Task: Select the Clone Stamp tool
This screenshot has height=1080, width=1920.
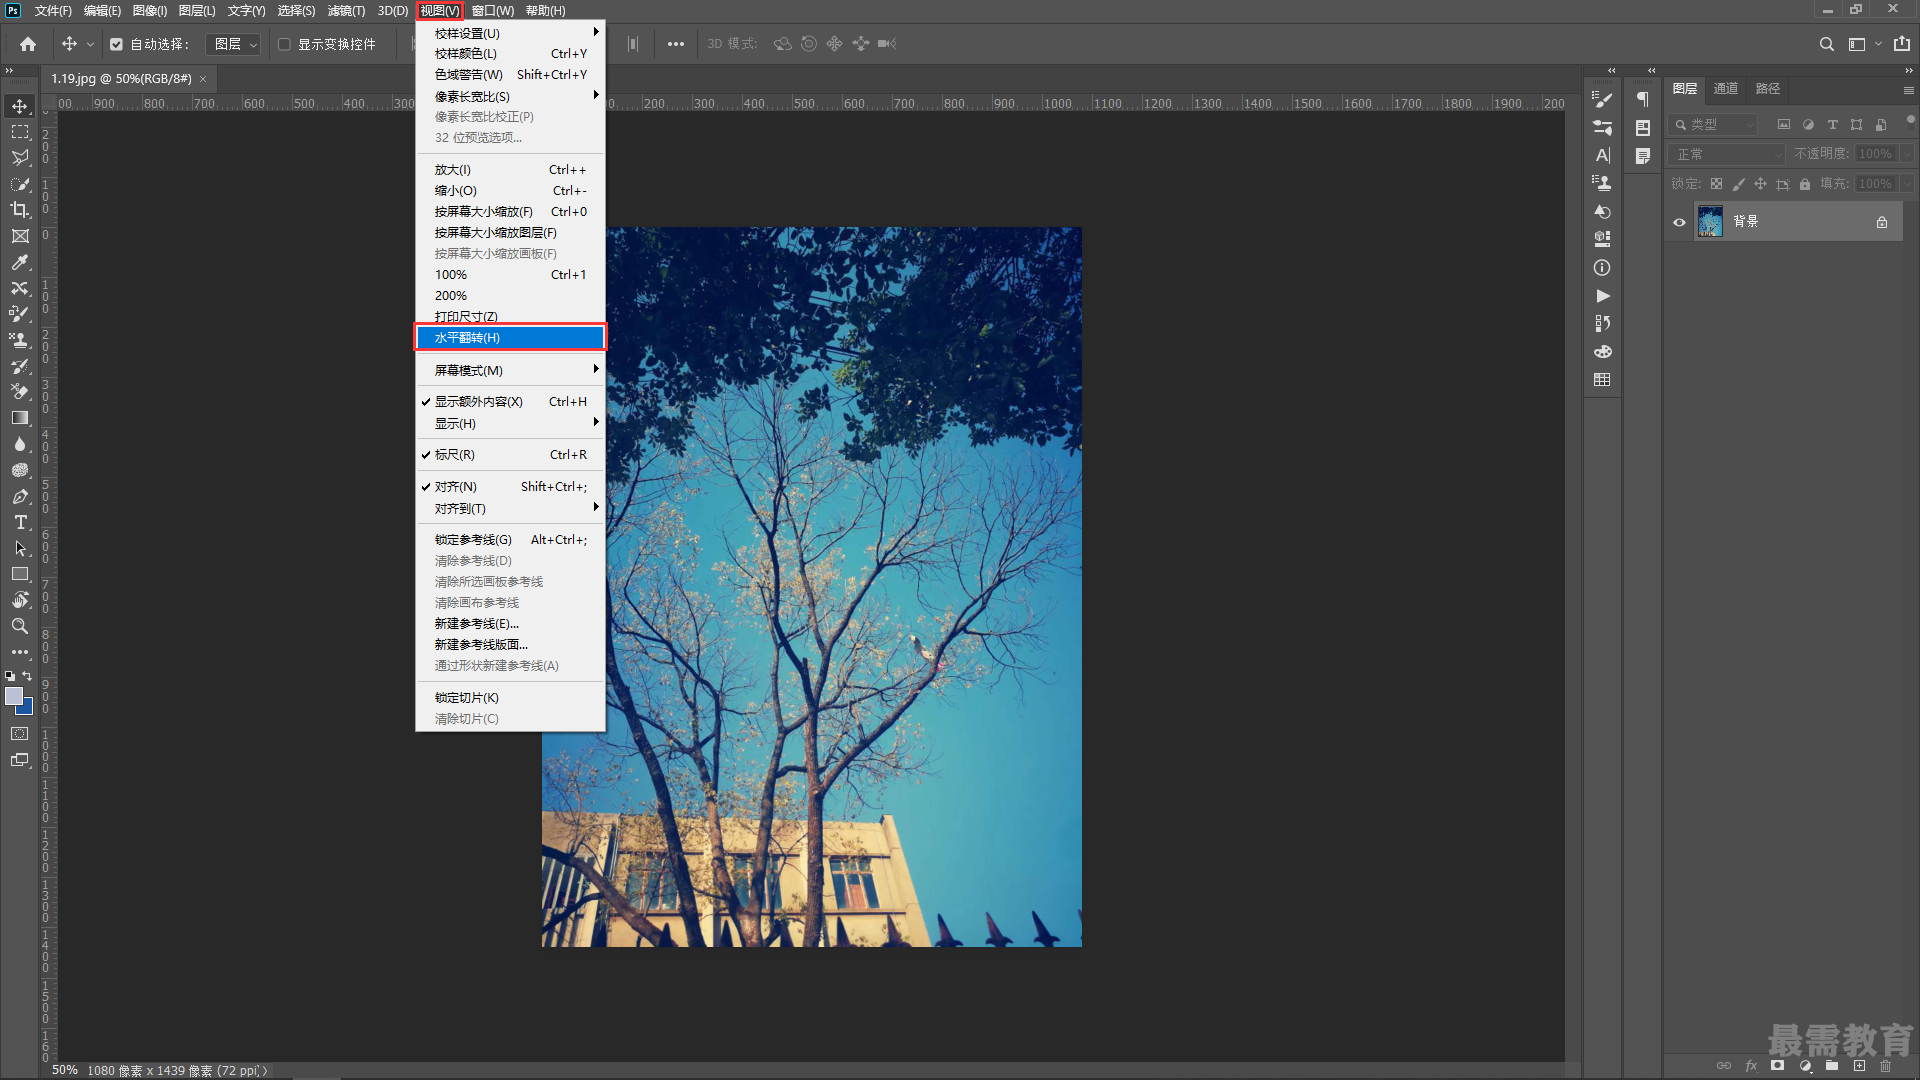Action: (x=20, y=340)
